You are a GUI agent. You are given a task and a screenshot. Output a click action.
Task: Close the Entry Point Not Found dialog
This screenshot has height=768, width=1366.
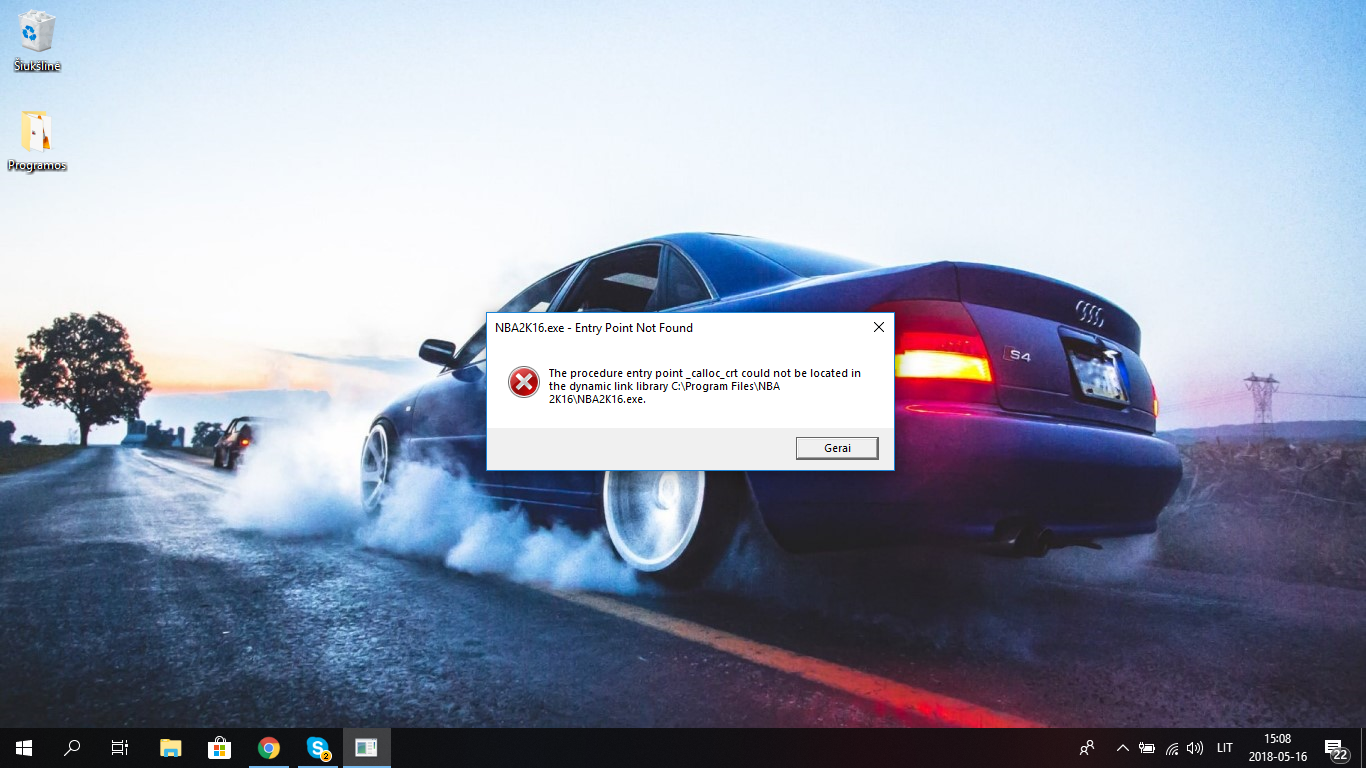coord(878,327)
